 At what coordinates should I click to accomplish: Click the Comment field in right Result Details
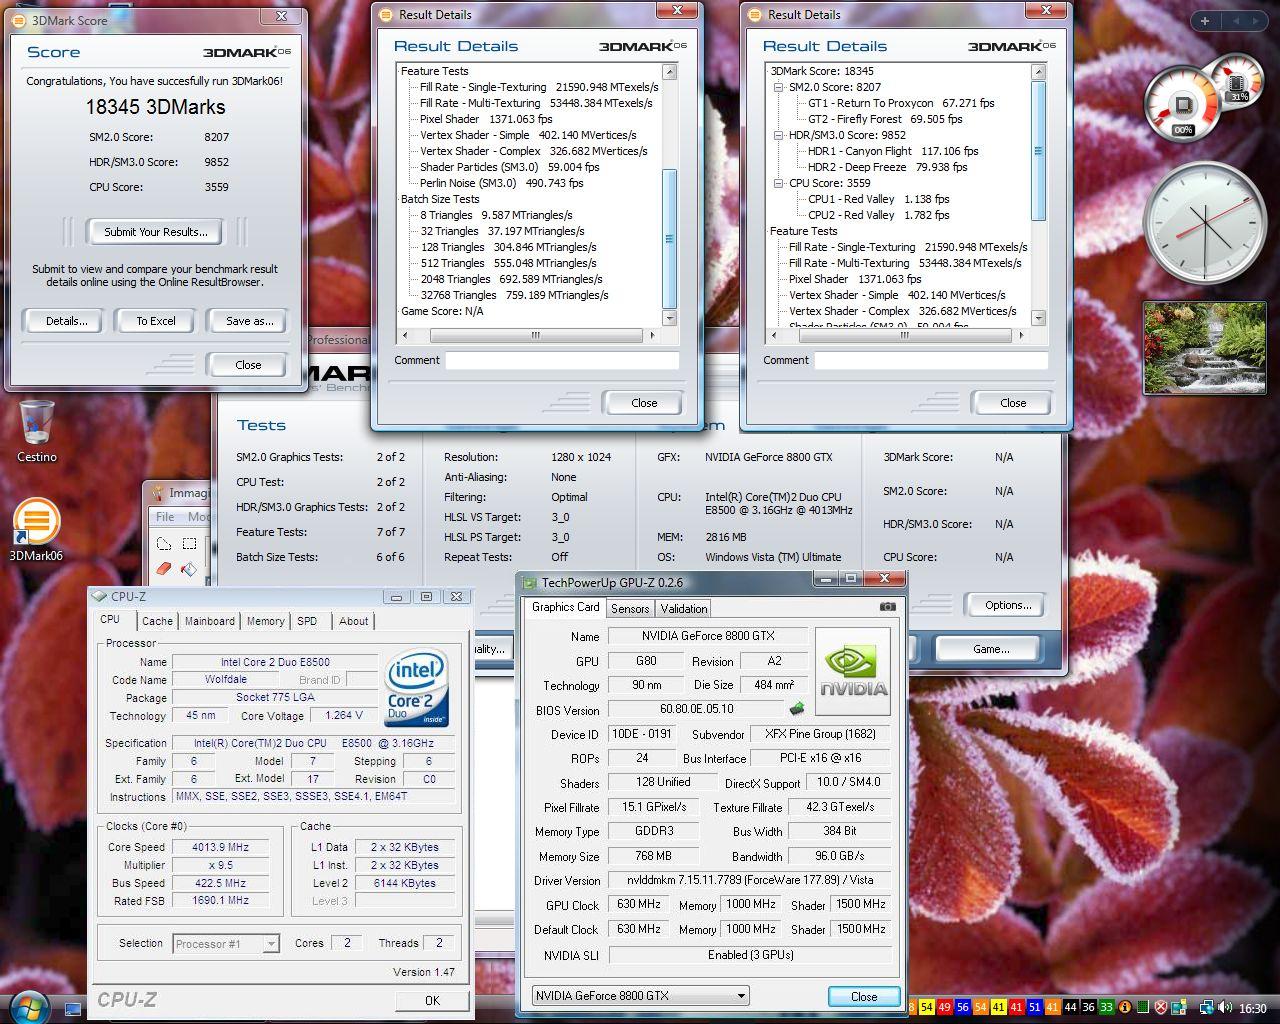pyautogui.click(x=931, y=360)
